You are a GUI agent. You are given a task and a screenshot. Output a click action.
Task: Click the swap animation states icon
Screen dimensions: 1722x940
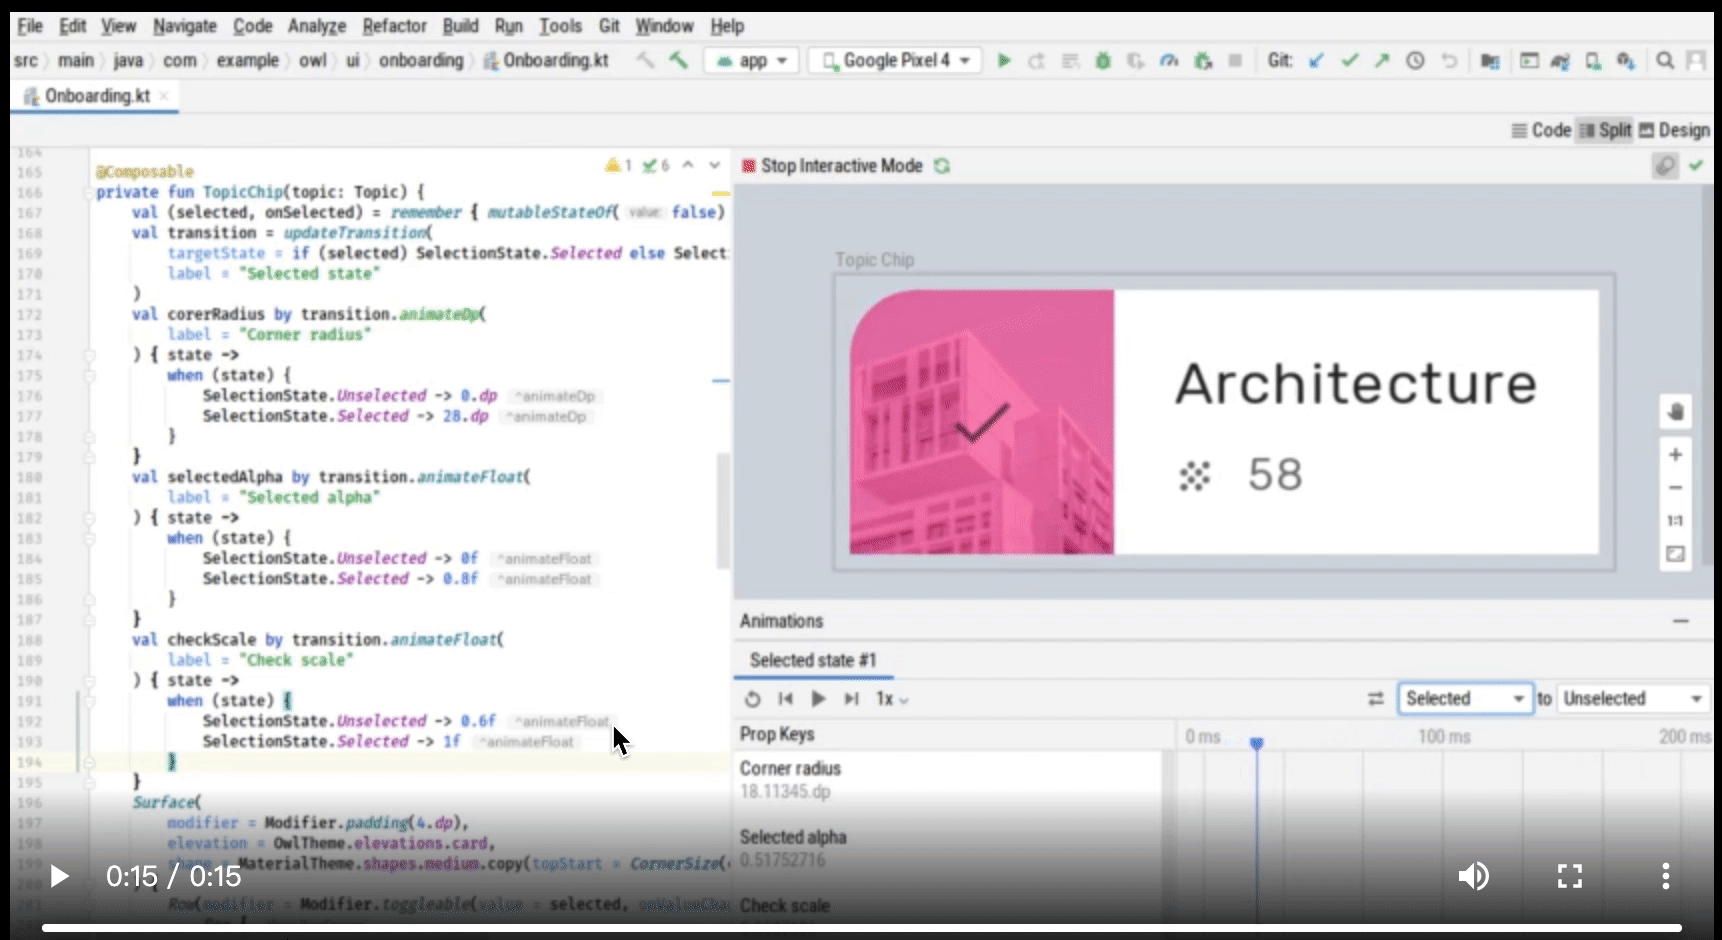tap(1376, 699)
